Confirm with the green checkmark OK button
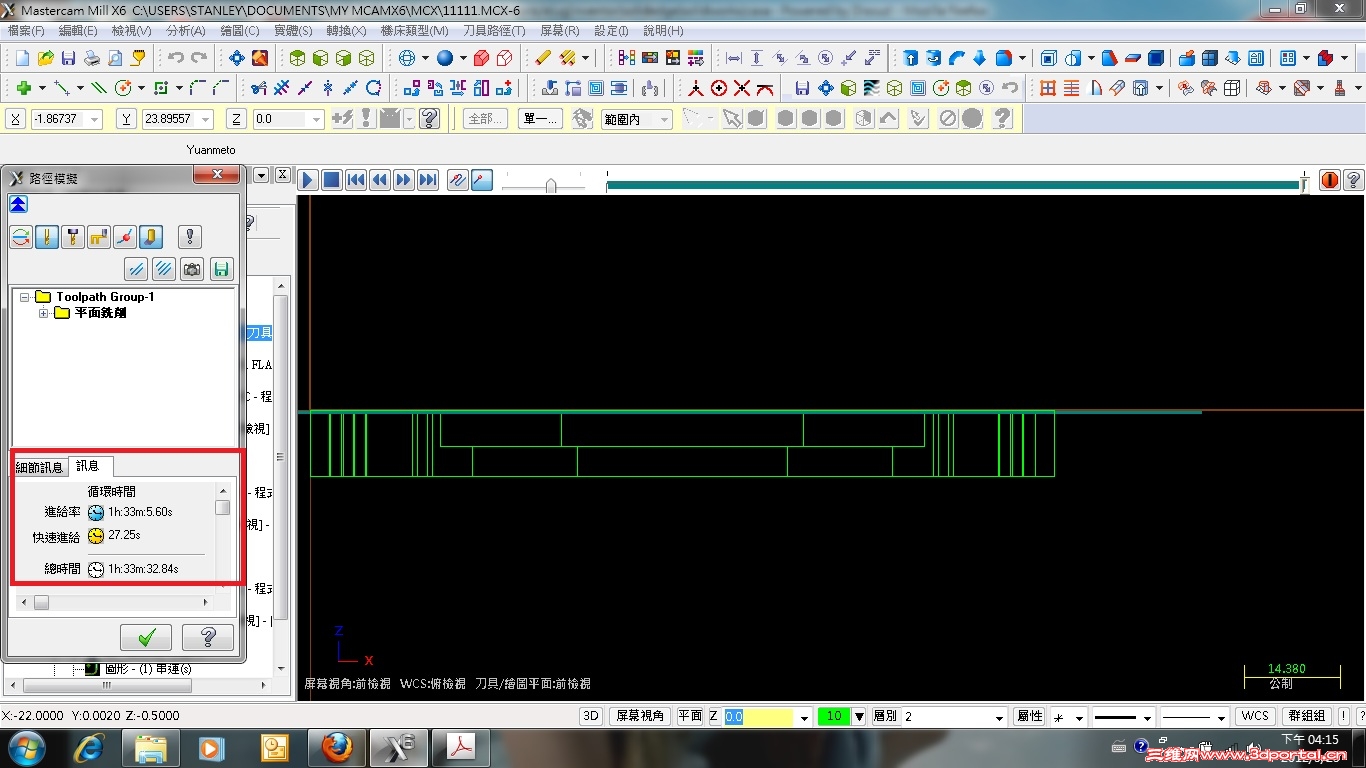Screen dimensions: 1366x768 click(x=146, y=638)
